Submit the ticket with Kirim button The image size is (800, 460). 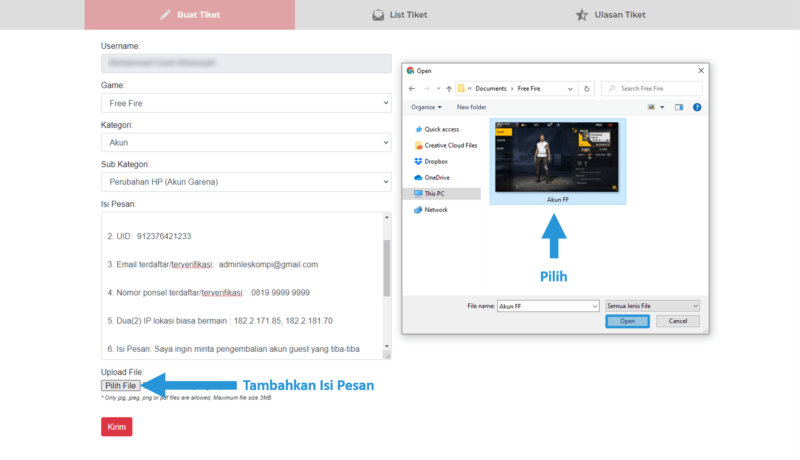coord(116,427)
